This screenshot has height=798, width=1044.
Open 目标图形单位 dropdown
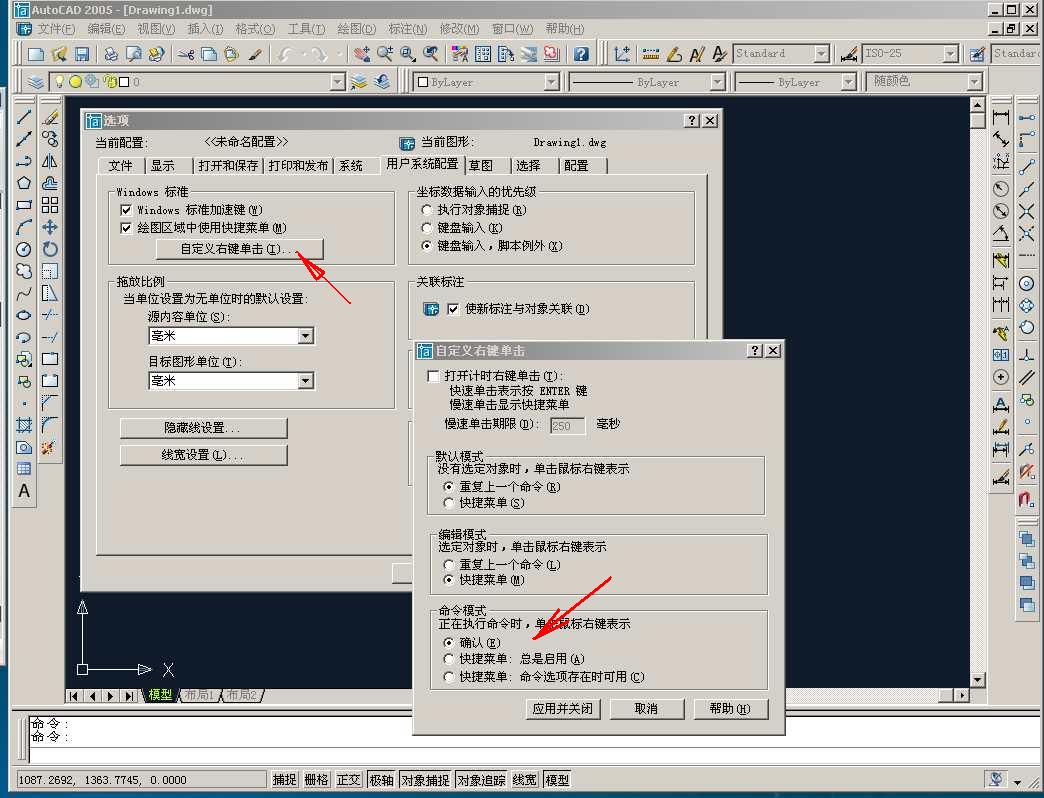click(x=306, y=381)
